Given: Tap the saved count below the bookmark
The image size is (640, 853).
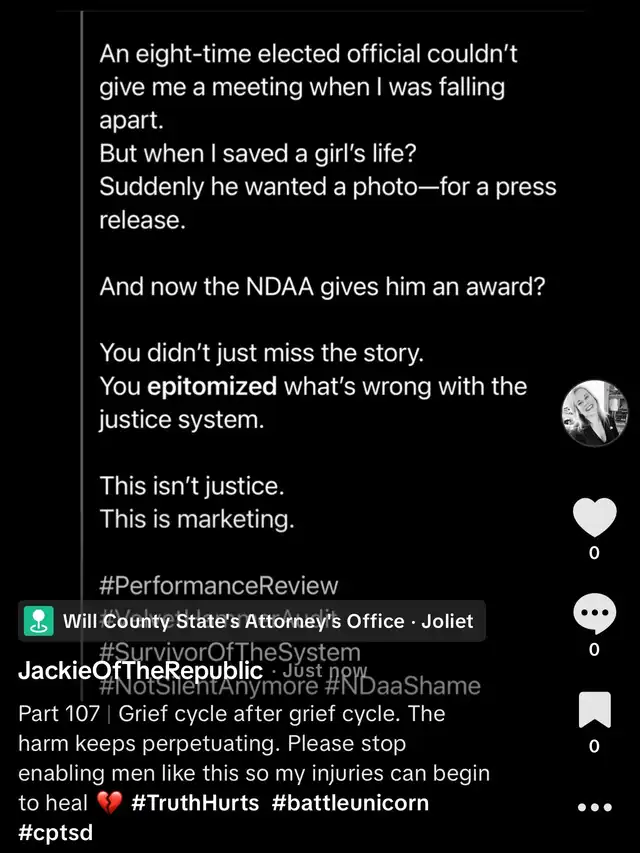Looking at the screenshot, I should pyautogui.click(x=594, y=746).
